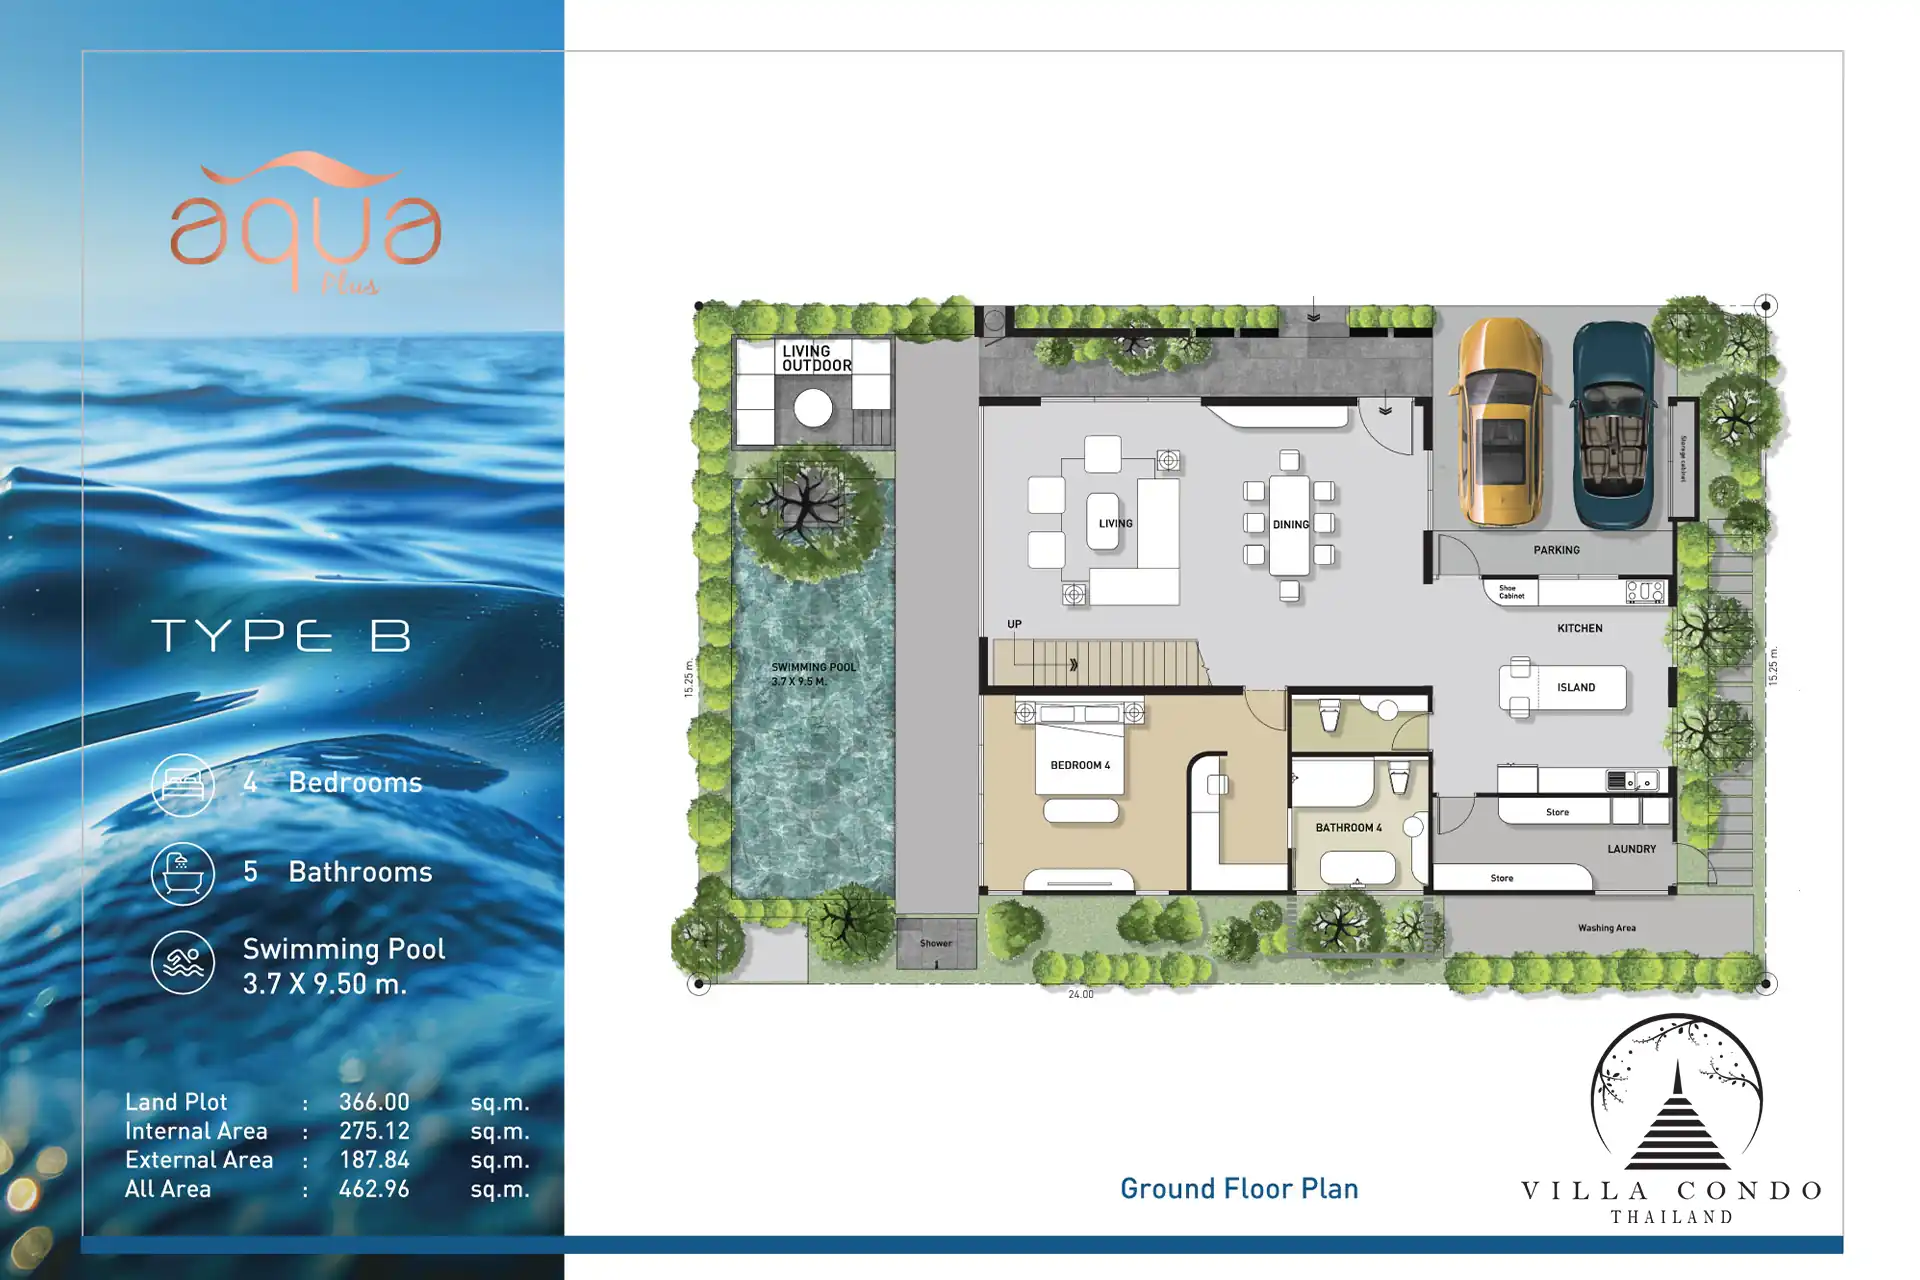Click the outdoor Shower box
Image resolution: width=1920 pixels, height=1280 pixels.
tap(936, 943)
